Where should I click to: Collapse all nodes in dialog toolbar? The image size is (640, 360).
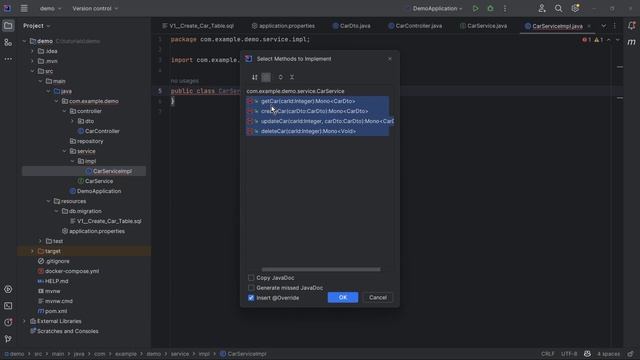coord(292,77)
